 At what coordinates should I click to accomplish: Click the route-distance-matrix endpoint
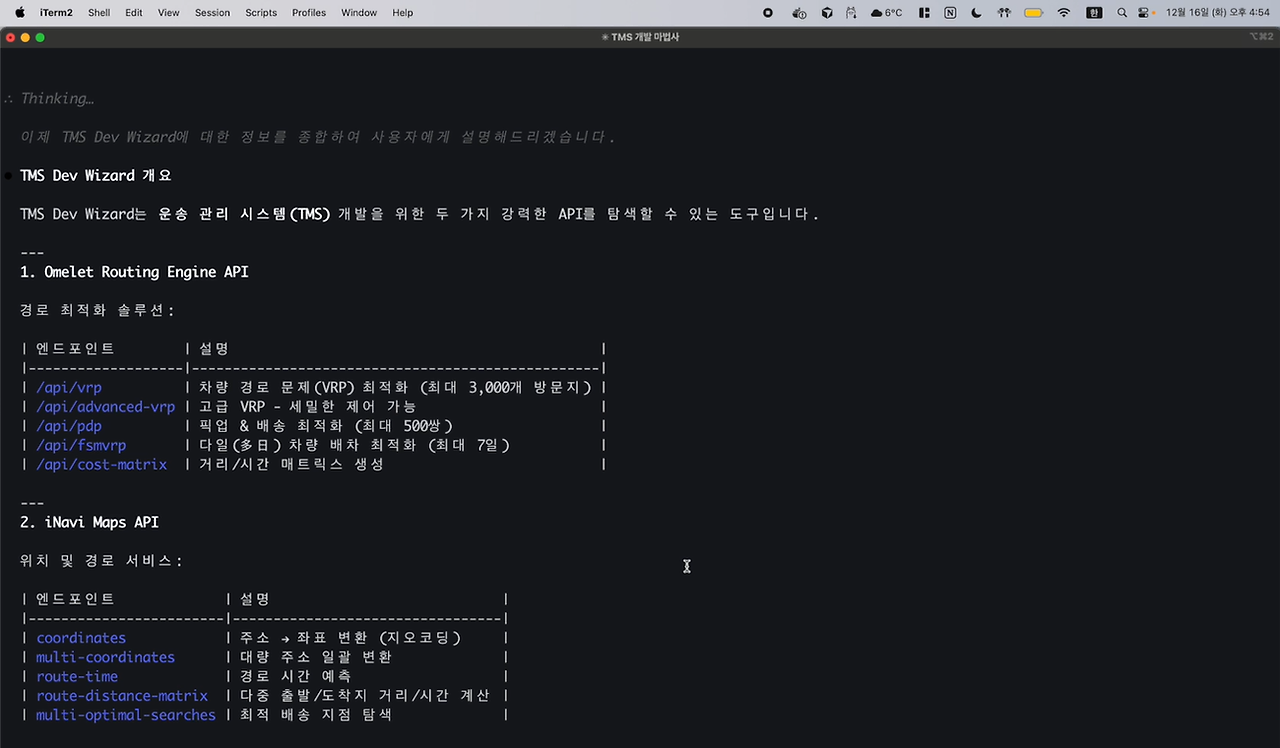point(122,696)
